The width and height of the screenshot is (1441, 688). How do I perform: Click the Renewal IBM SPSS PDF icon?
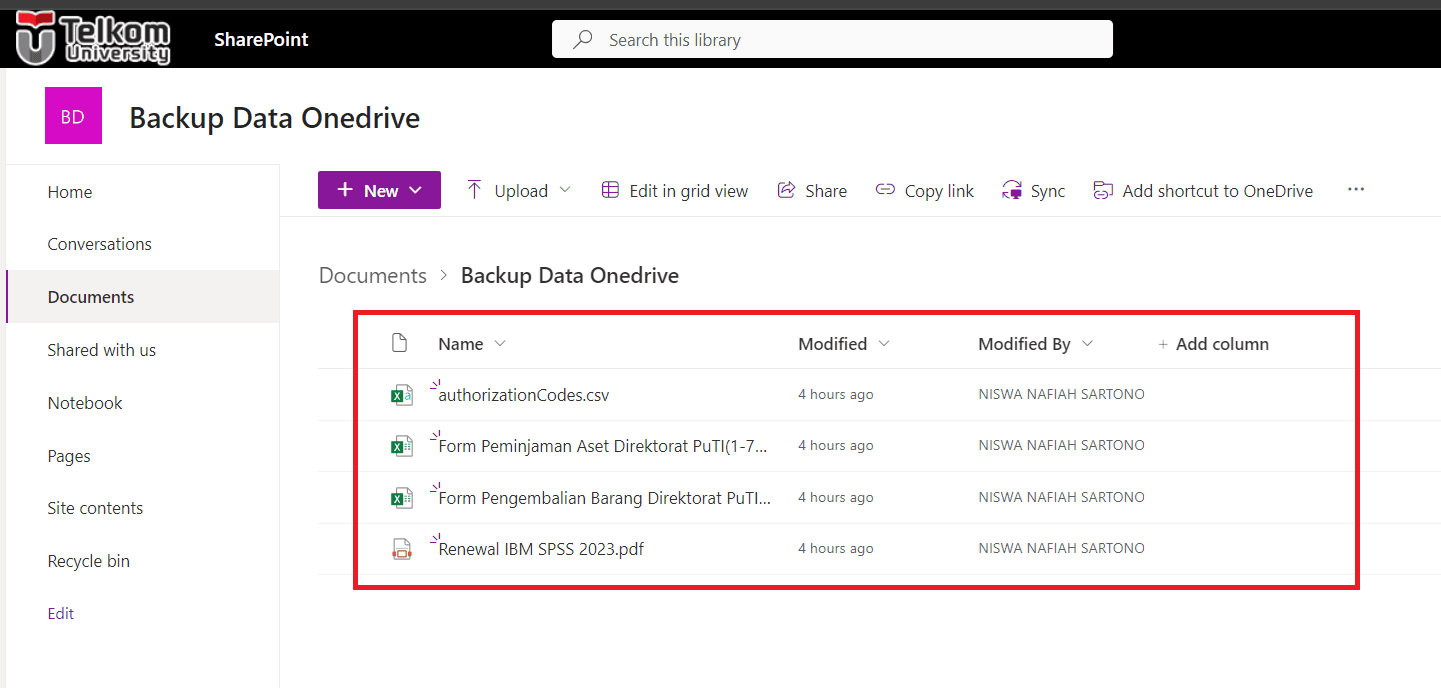[x=401, y=549]
